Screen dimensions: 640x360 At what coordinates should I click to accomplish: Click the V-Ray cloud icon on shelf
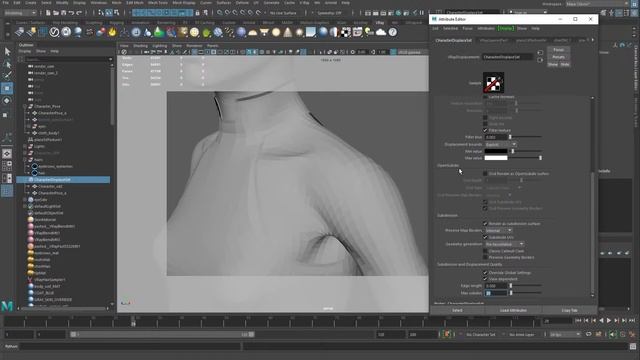[381, 32]
